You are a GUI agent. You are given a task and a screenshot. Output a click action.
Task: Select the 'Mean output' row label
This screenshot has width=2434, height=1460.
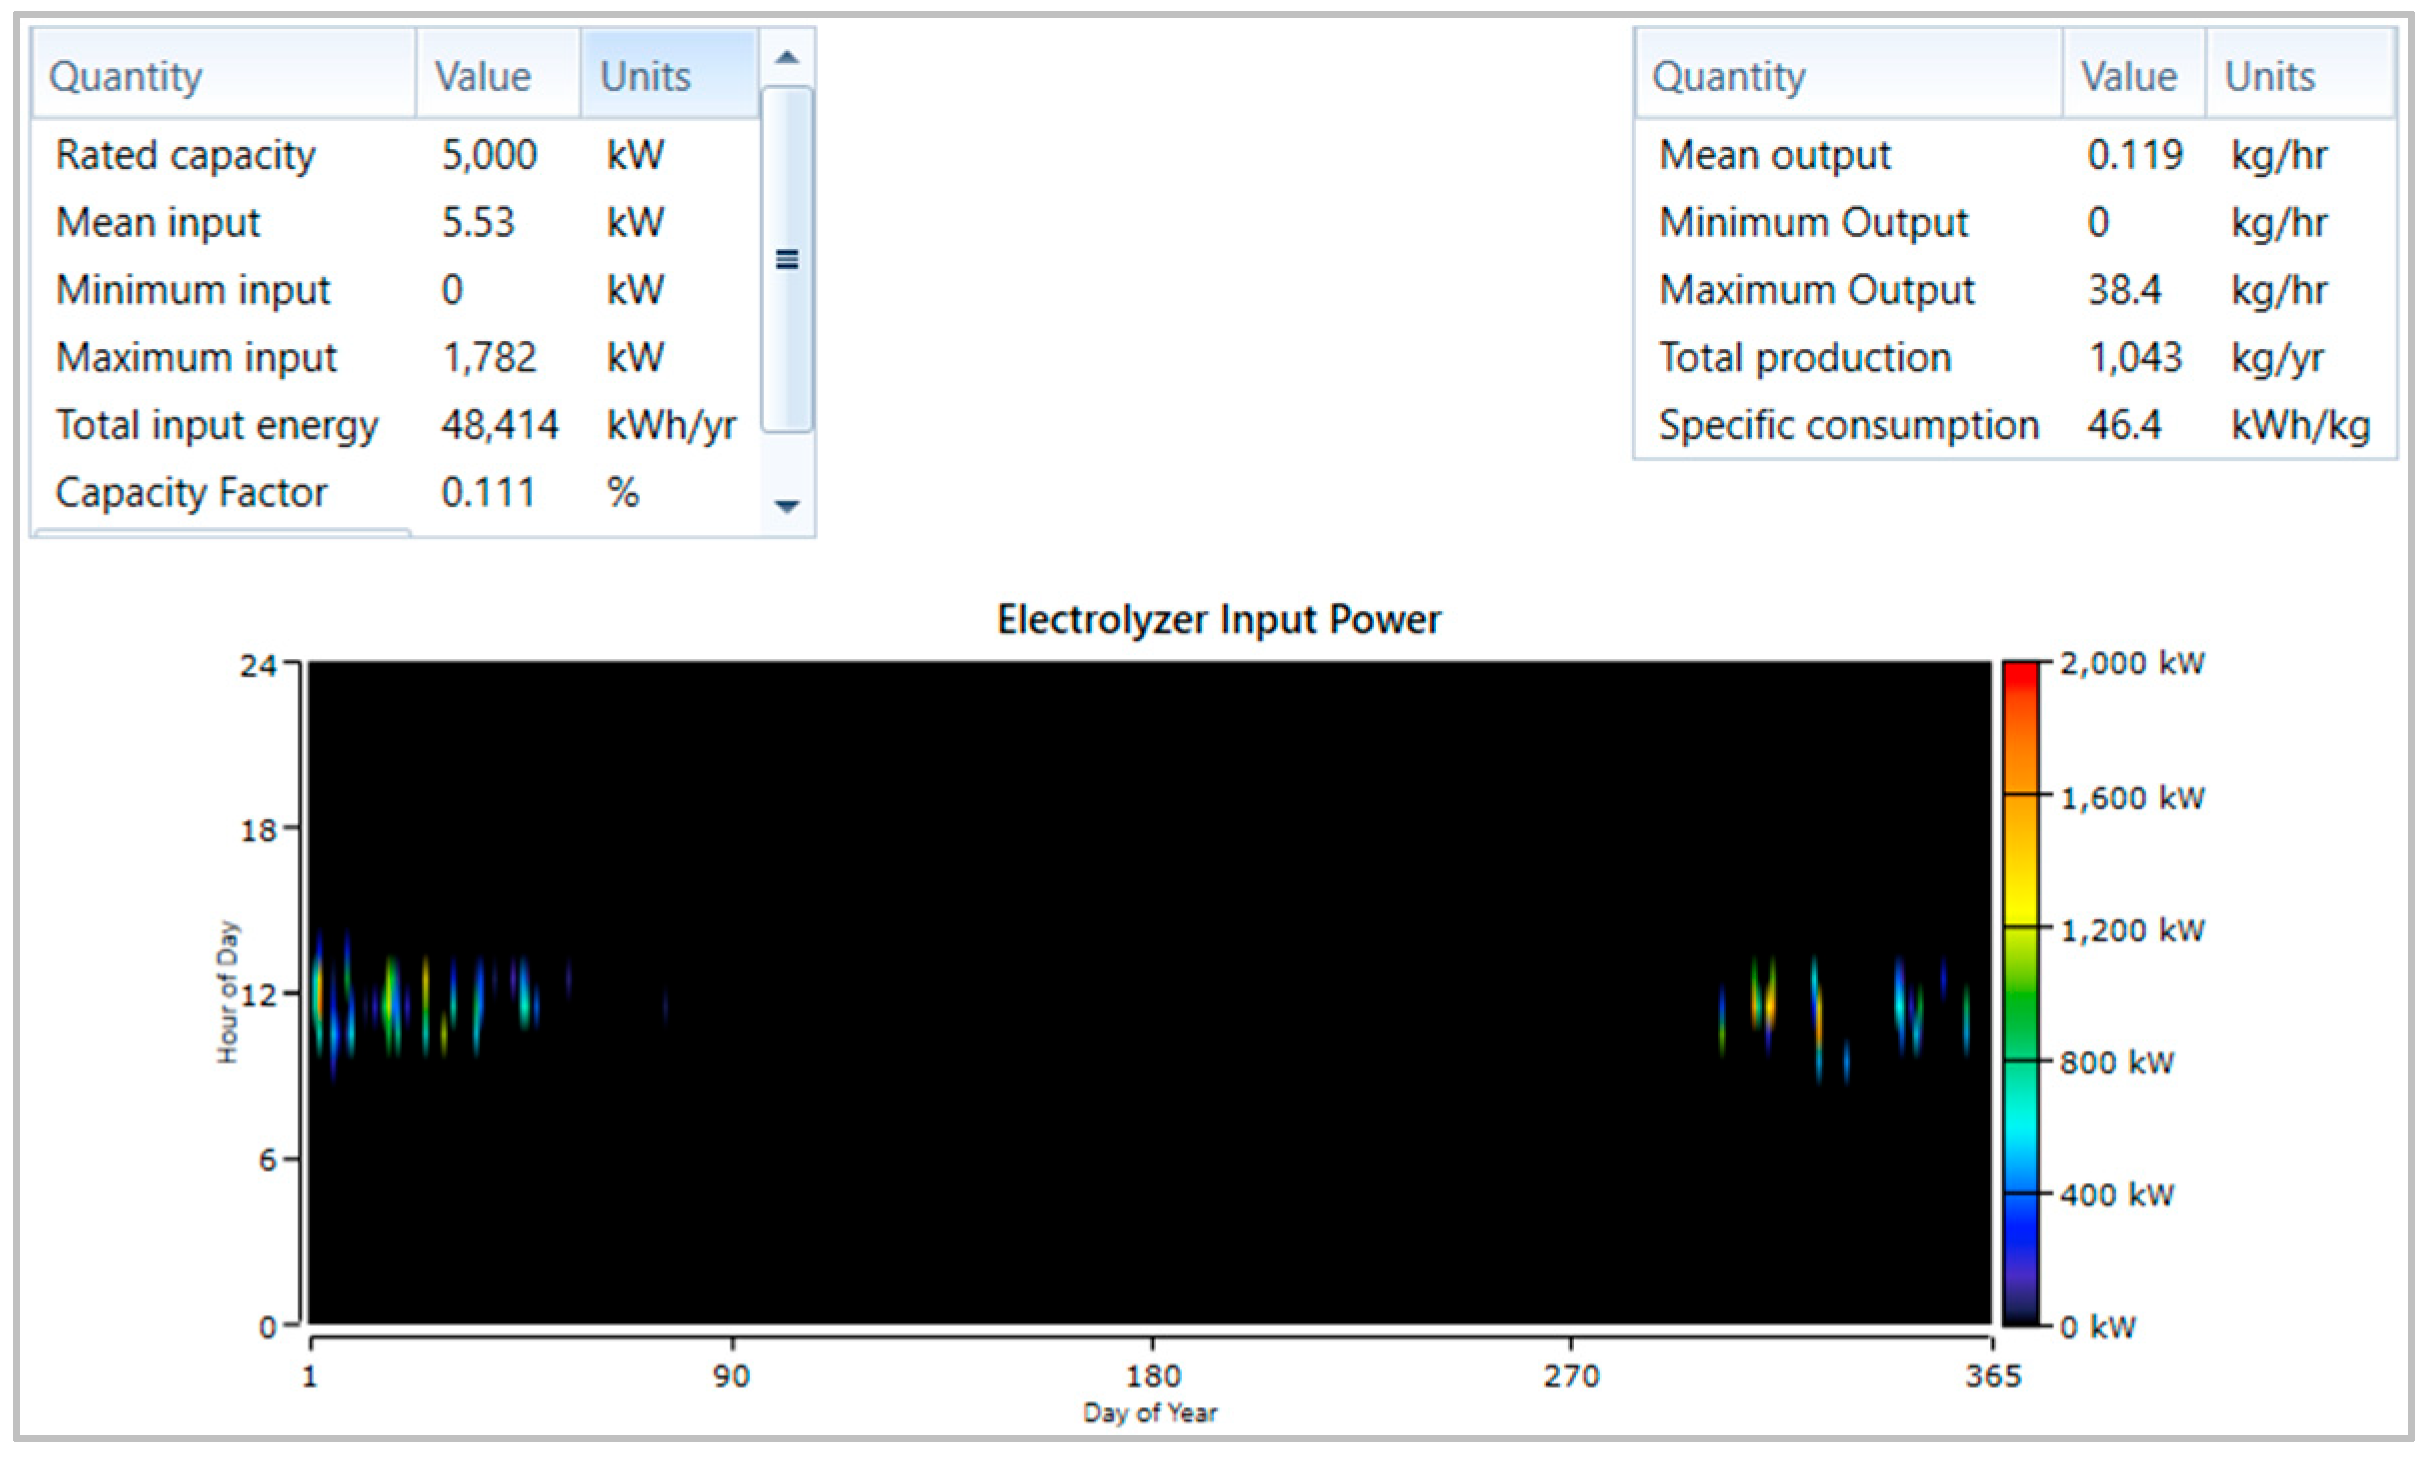coord(1775,155)
